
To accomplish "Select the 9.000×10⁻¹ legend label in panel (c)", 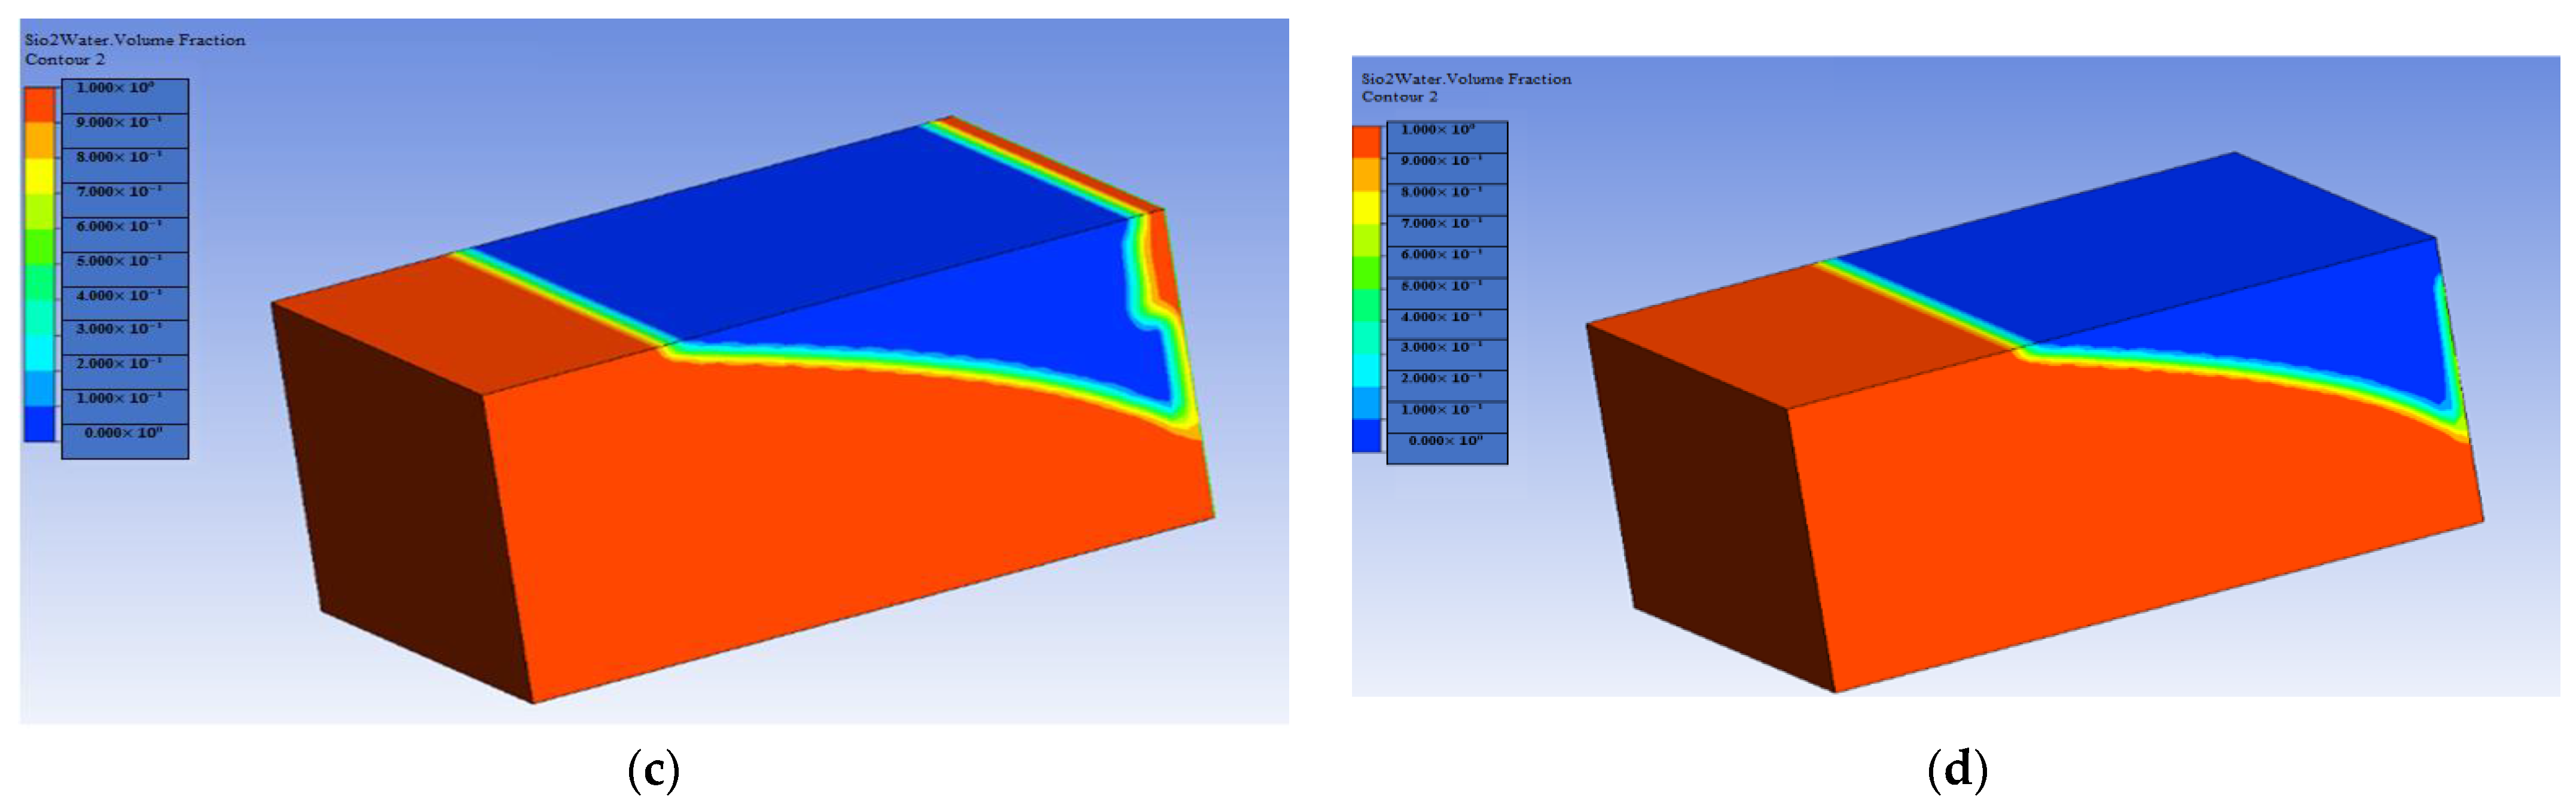I will point(119,122).
